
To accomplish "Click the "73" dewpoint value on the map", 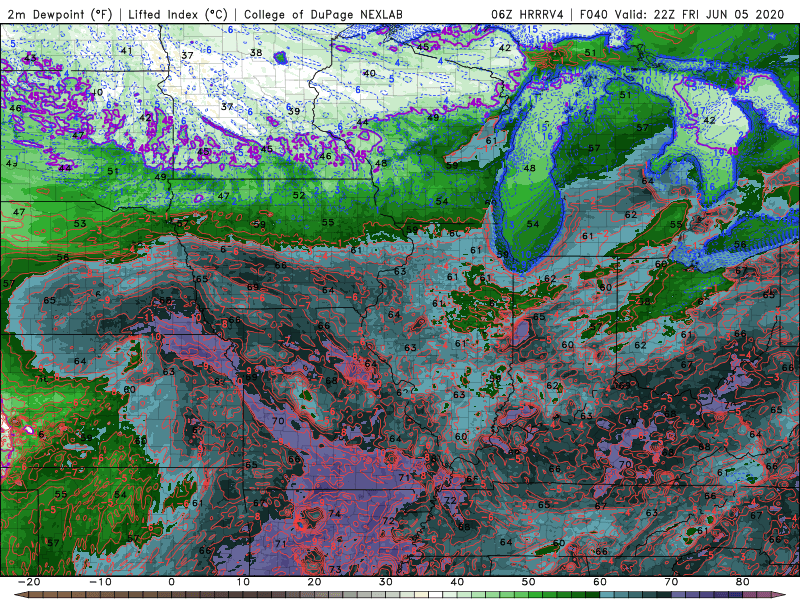I will (335, 569).
